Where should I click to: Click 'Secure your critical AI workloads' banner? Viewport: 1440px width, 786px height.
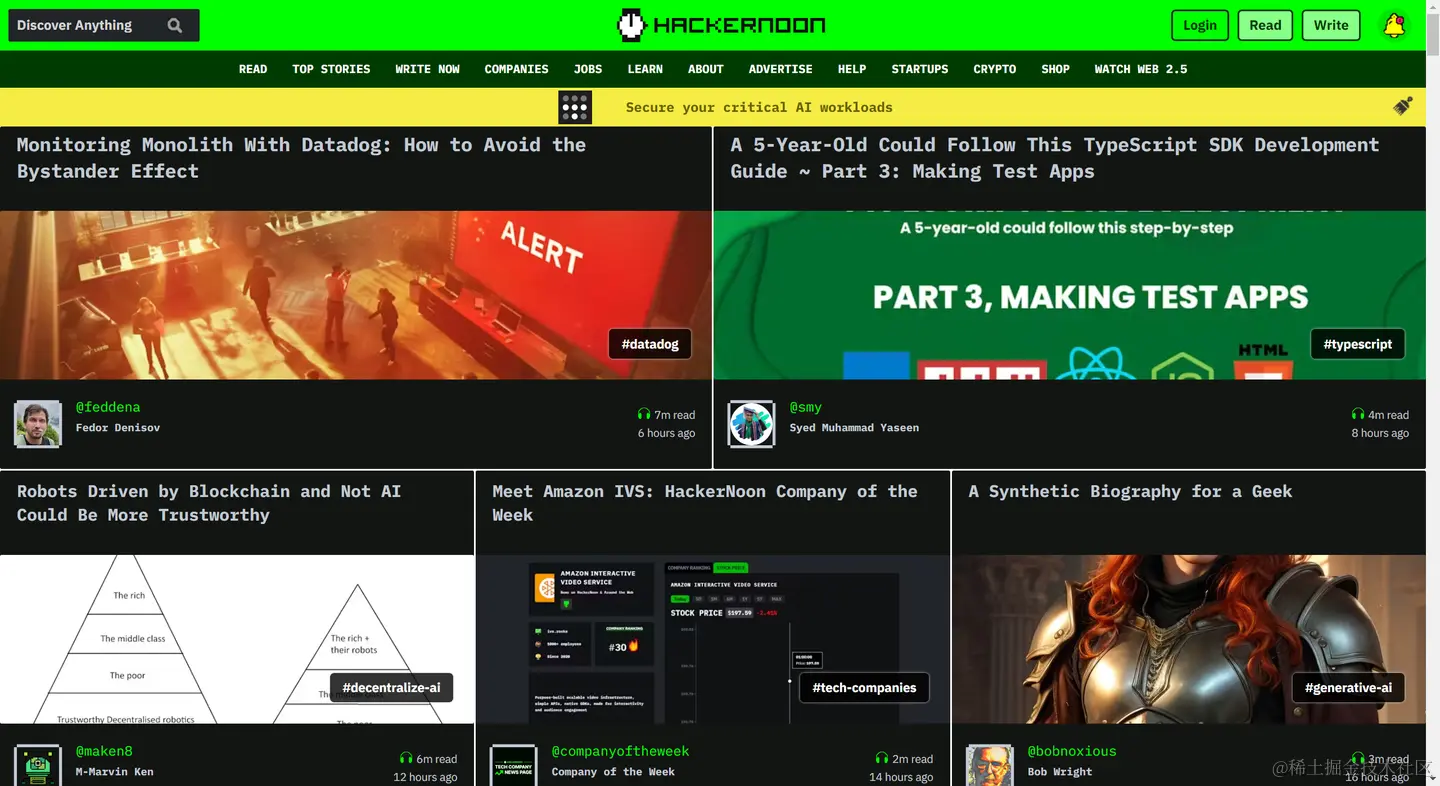(x=759, y=107)
